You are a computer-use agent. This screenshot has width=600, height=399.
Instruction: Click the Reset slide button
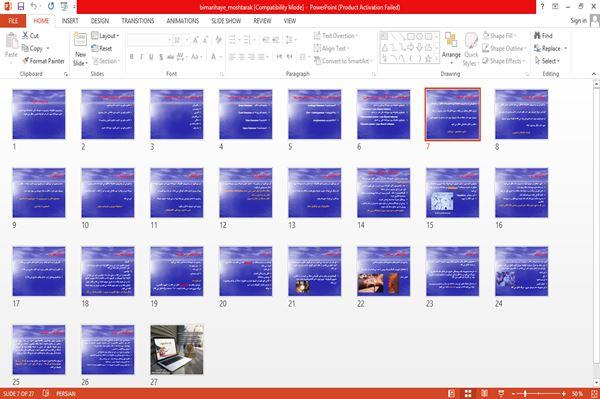click(x=102, y=48)
